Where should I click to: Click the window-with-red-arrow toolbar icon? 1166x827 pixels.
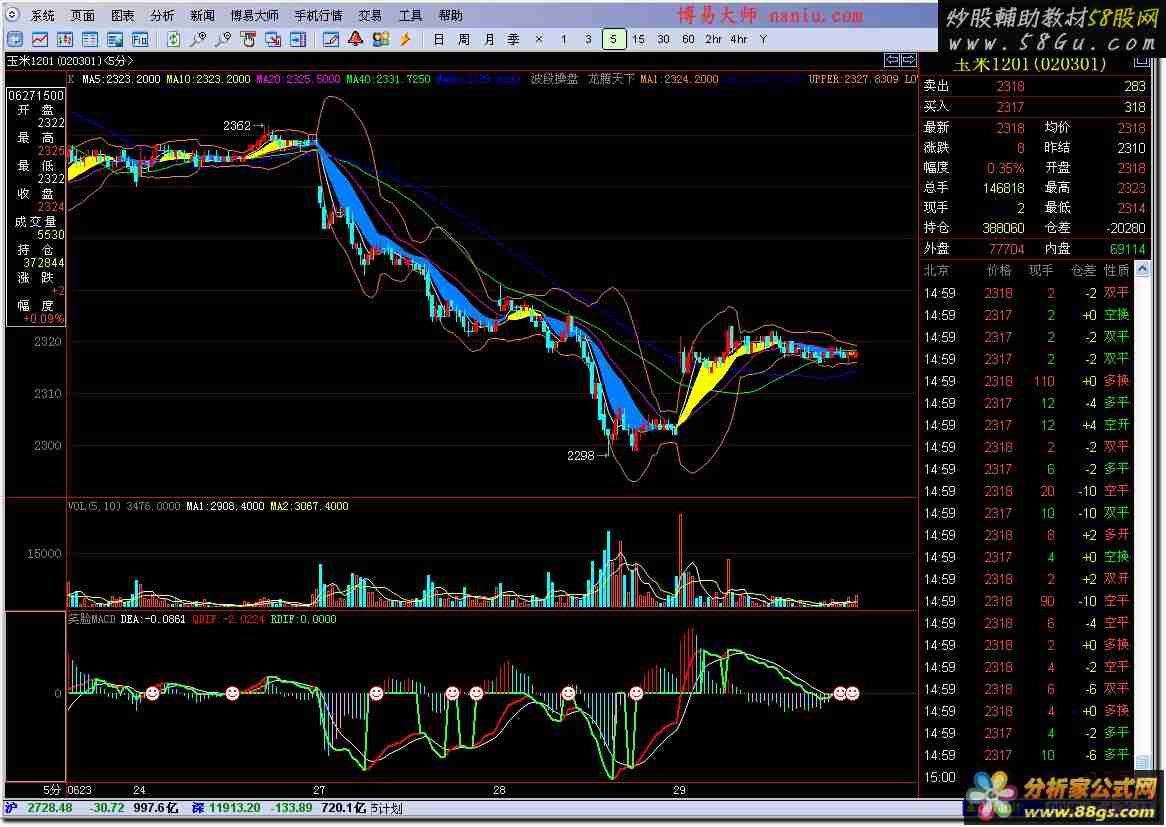point(273,39)
